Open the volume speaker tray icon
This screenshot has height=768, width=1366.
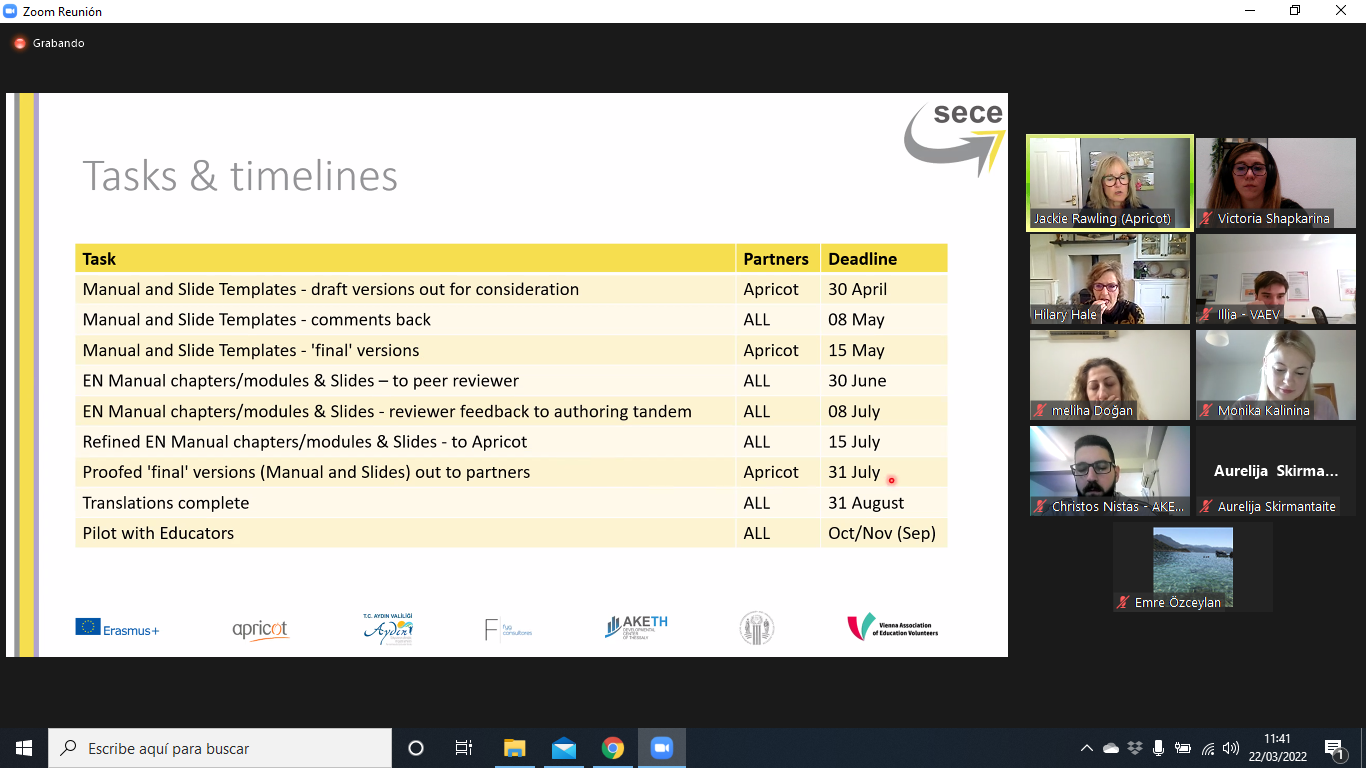(x=1231, y=748)
